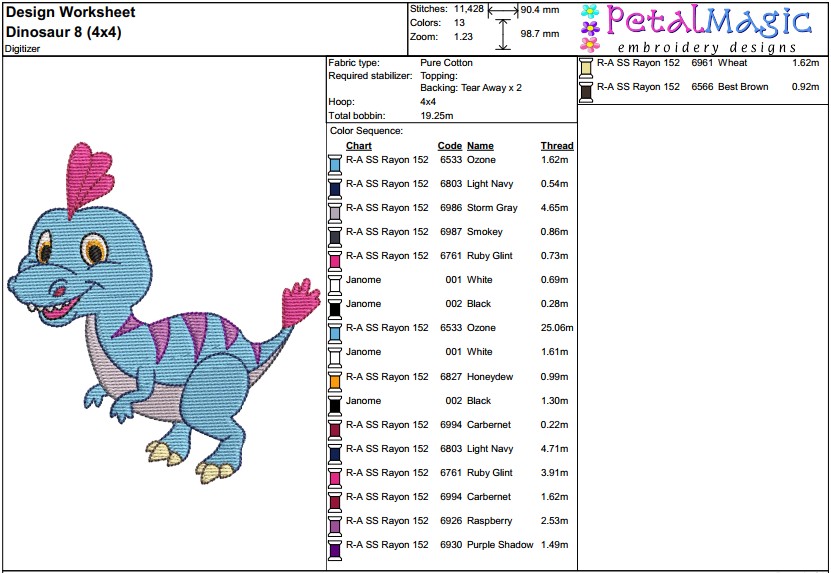The width and height of the screenshot is (831, 573).
Task: Click the Code column header
Action: pyautogui.click(x=449, y=146)
